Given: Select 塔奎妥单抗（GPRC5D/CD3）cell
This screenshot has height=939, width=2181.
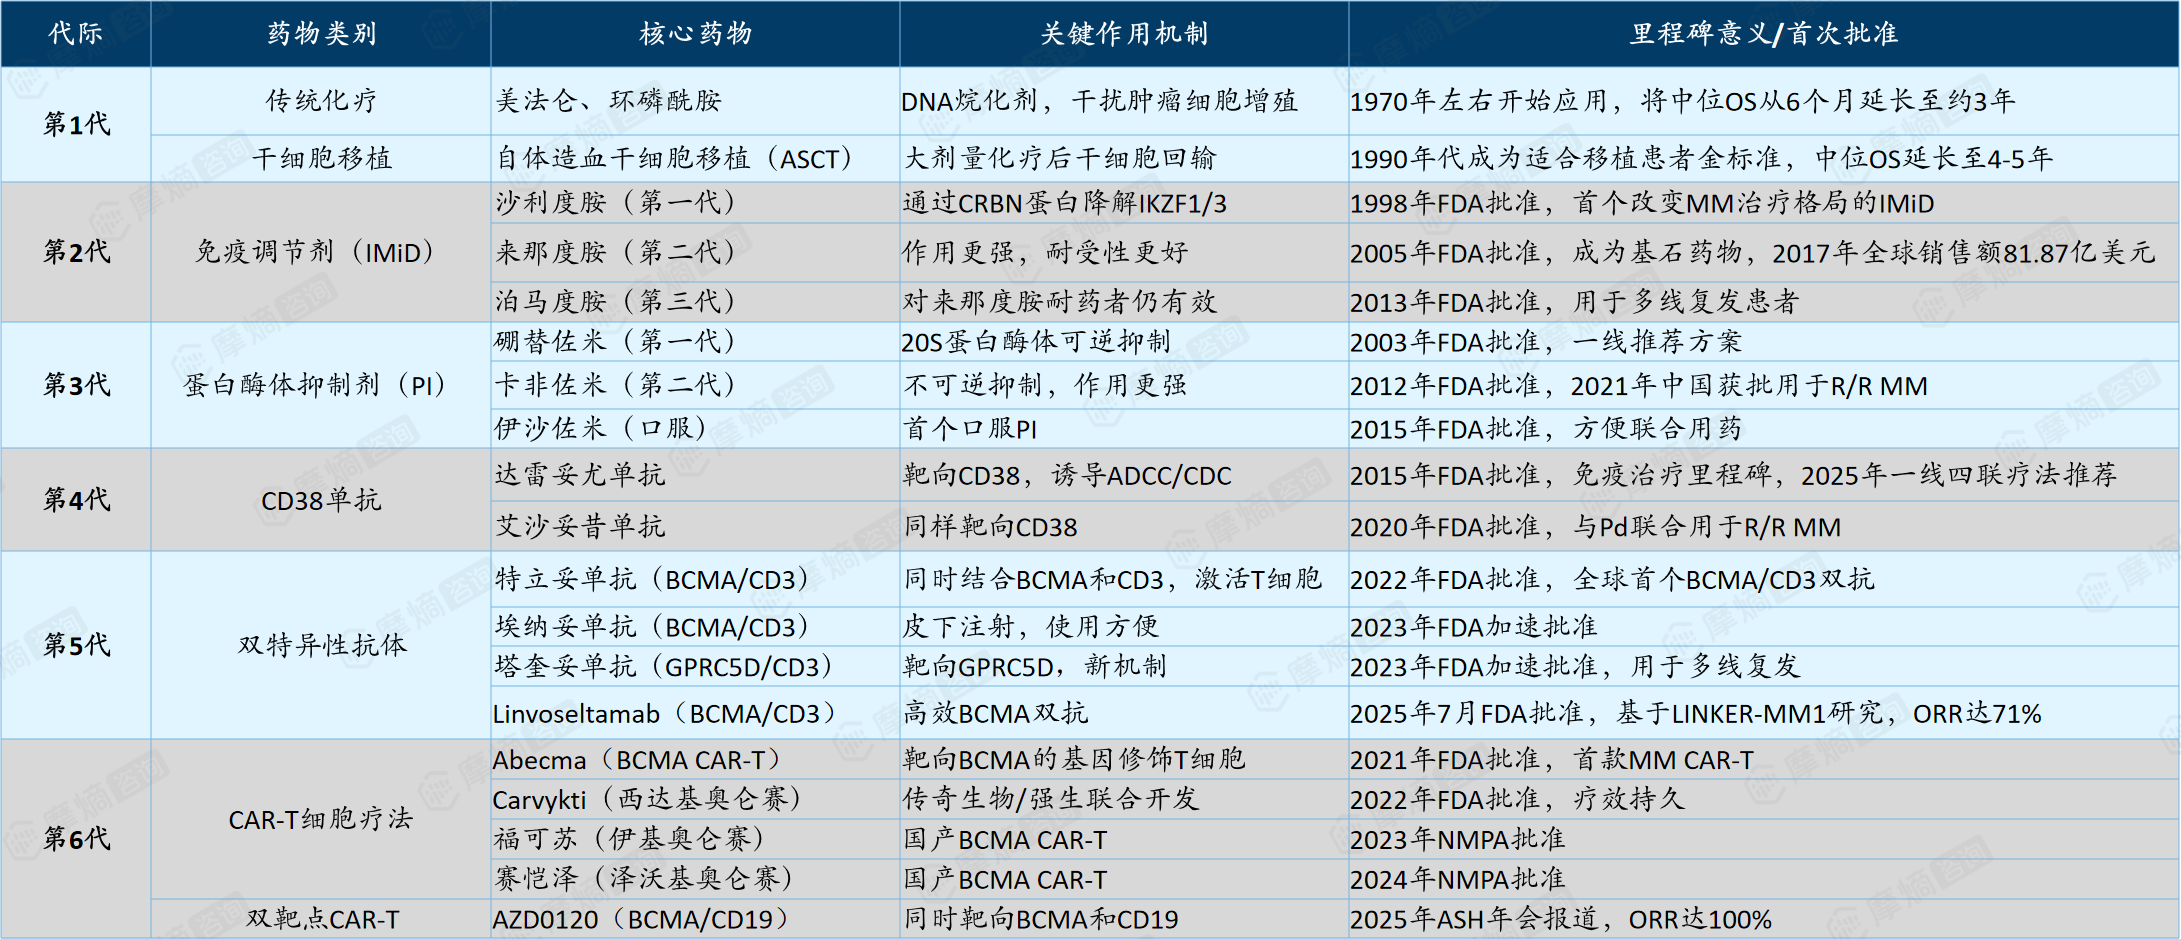Looking at the screenshot, I should coord(695,666).
